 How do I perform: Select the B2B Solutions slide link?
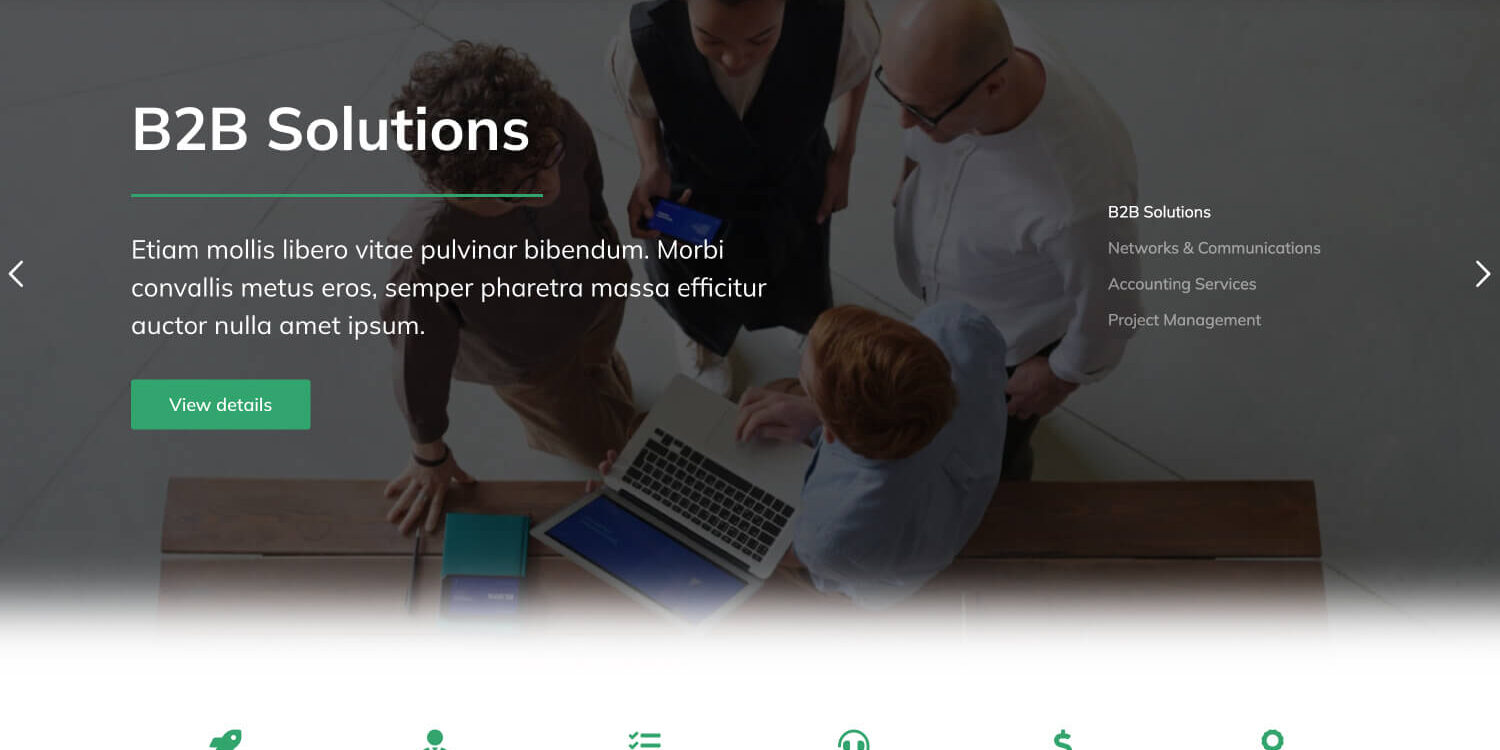(1158, 212)
